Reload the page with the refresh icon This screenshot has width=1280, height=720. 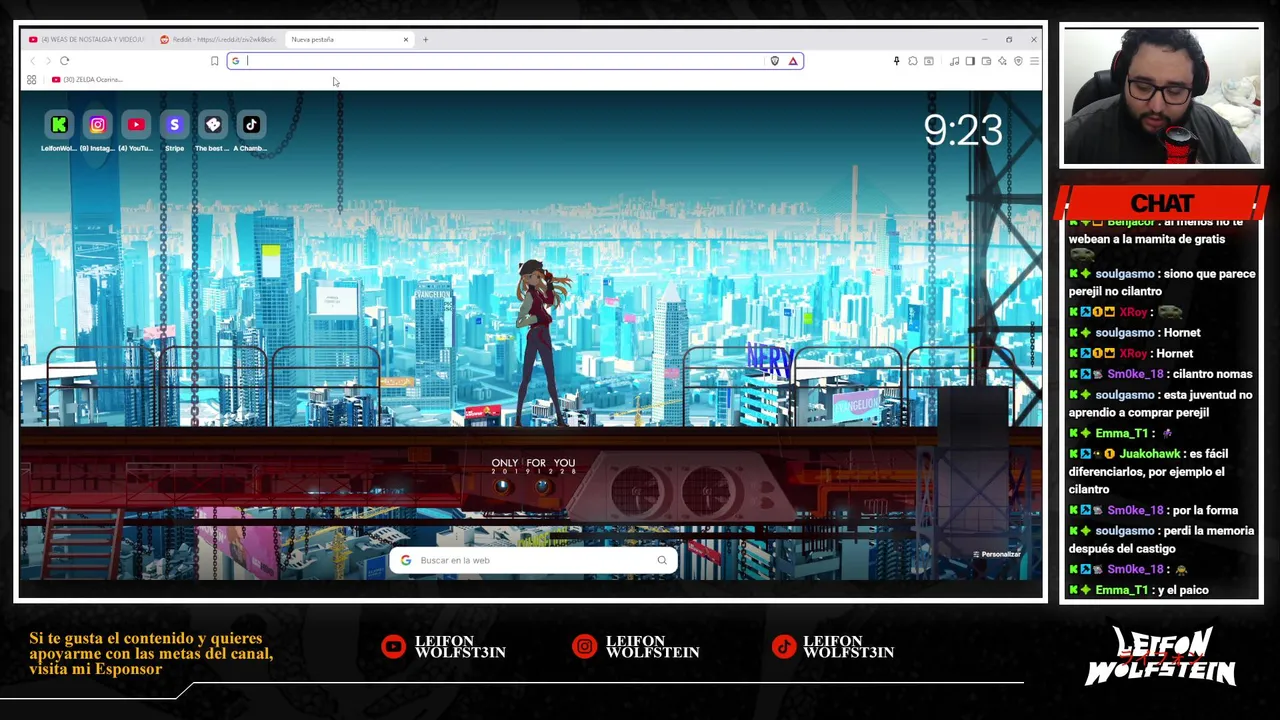tap(64, 61)
